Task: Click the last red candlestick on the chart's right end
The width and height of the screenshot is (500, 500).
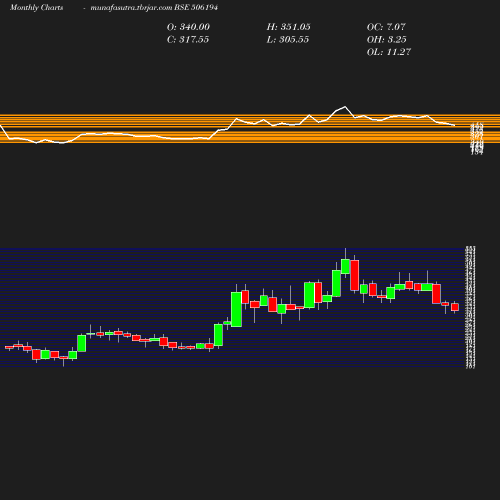Action: tap(455, 307)
